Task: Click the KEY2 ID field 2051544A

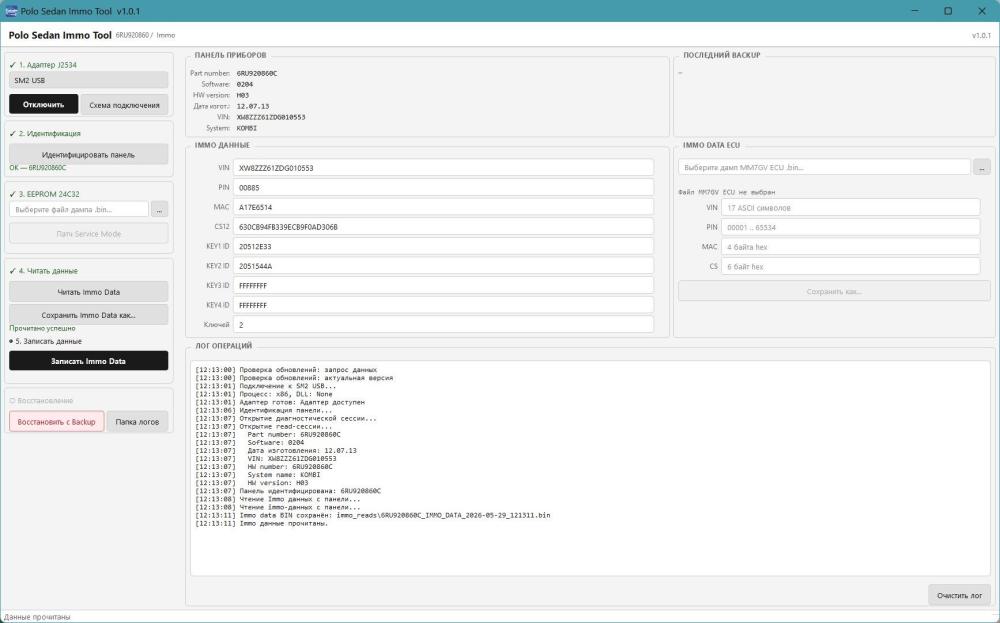Action: [x=443, y=266]
